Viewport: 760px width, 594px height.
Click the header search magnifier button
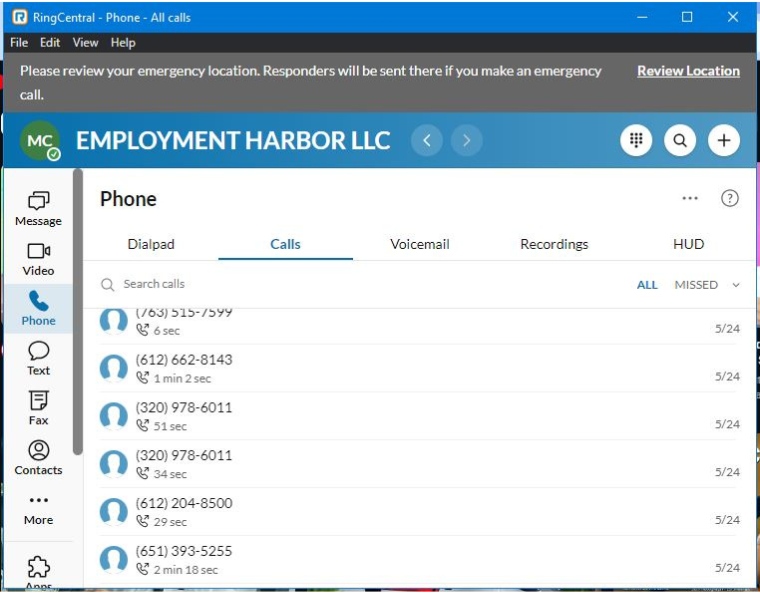680,141
